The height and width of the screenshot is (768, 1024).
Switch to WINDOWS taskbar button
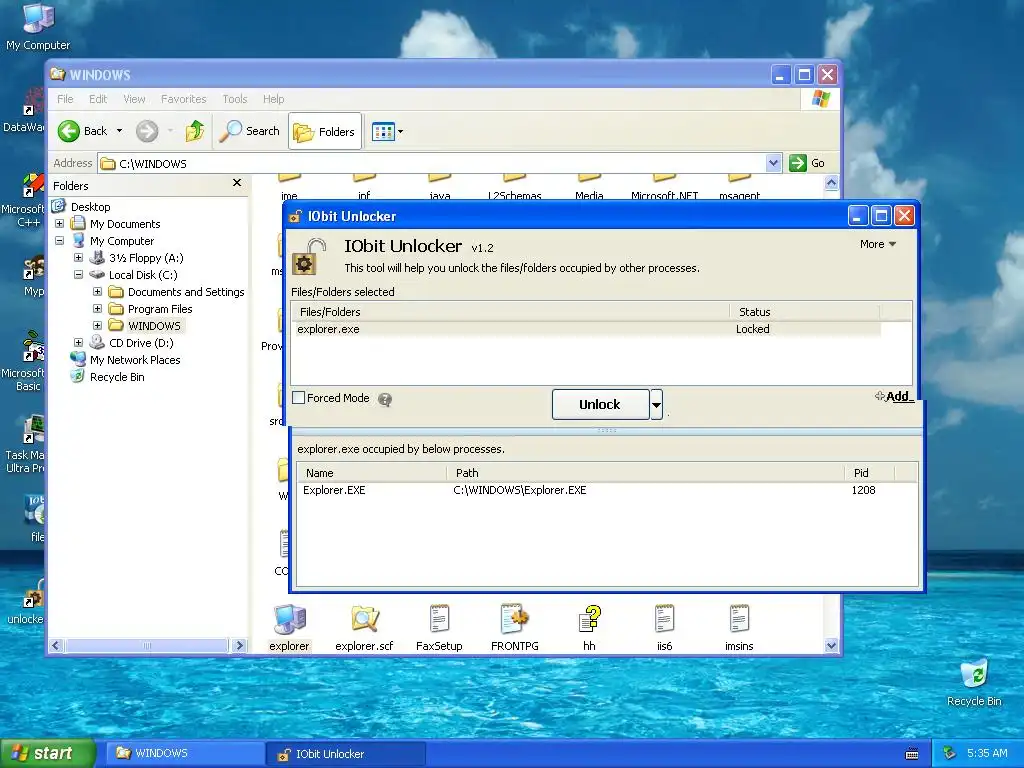click(x=185, y=754)
